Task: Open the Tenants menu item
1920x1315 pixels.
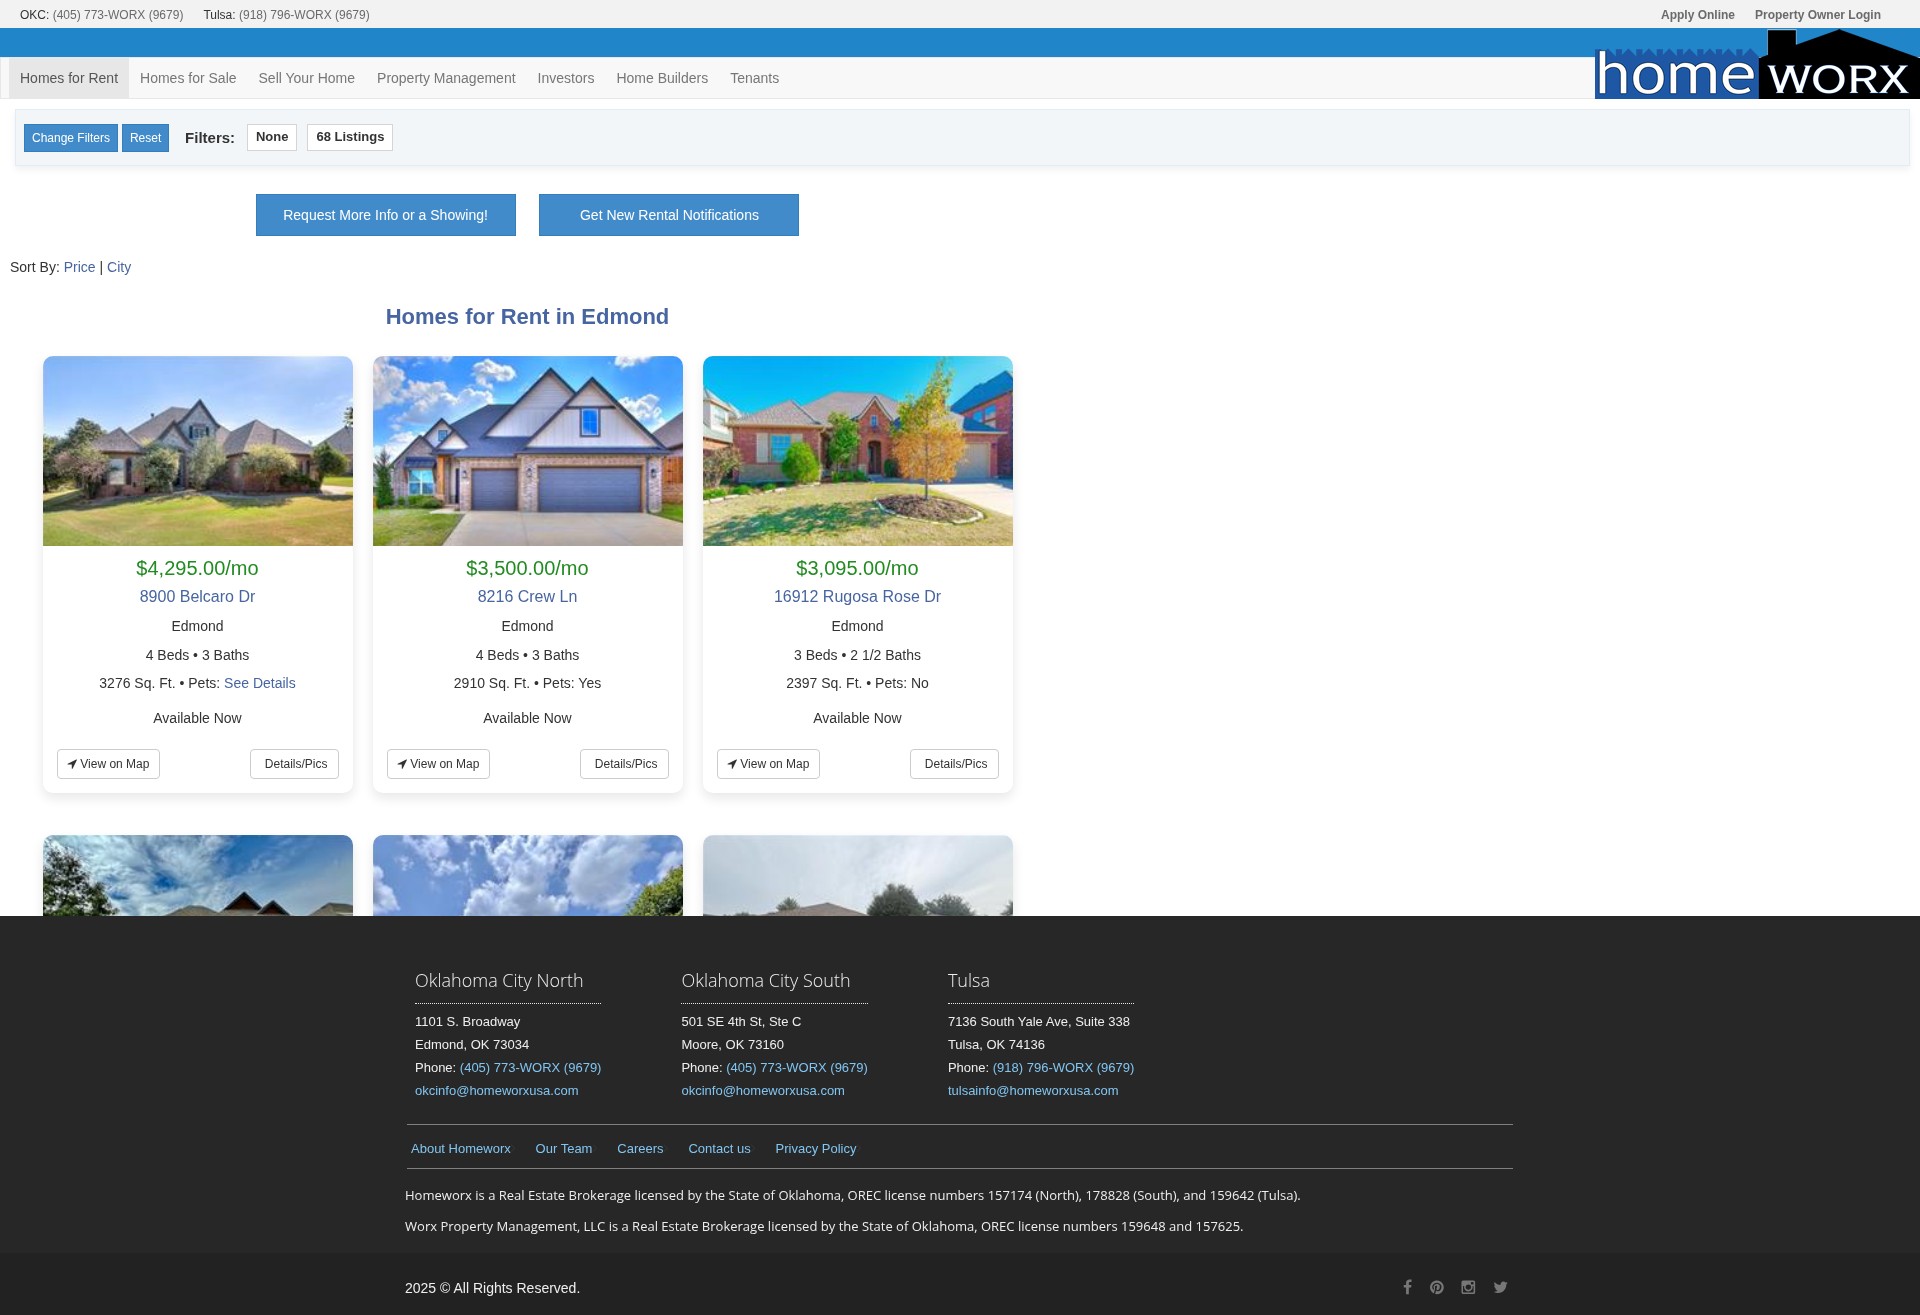Action: coord(754,78)
